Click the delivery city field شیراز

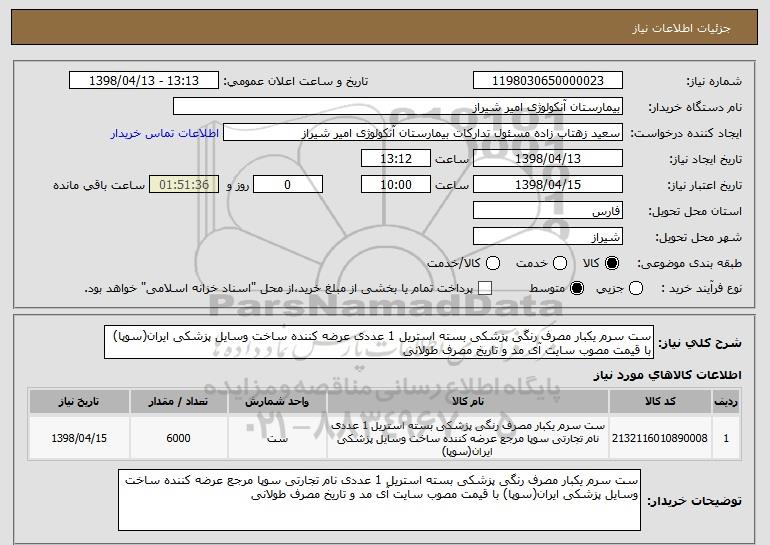pyautogui.click(x=548, y=237)
